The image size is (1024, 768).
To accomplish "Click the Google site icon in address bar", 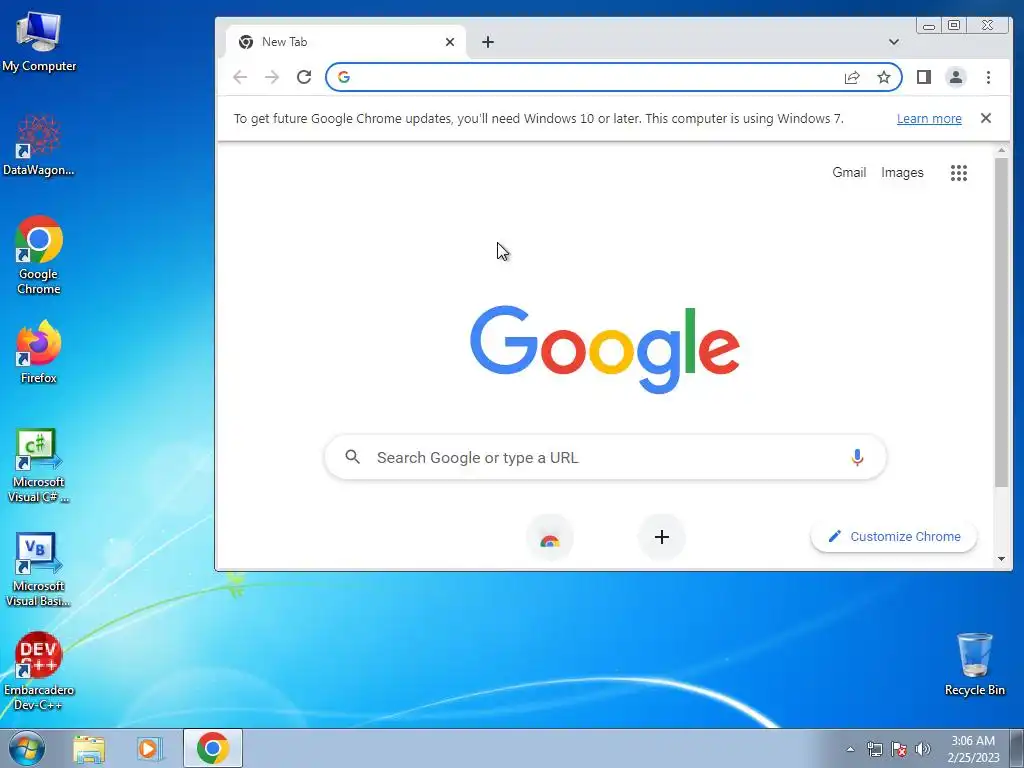I will click(x=344, y=77).
